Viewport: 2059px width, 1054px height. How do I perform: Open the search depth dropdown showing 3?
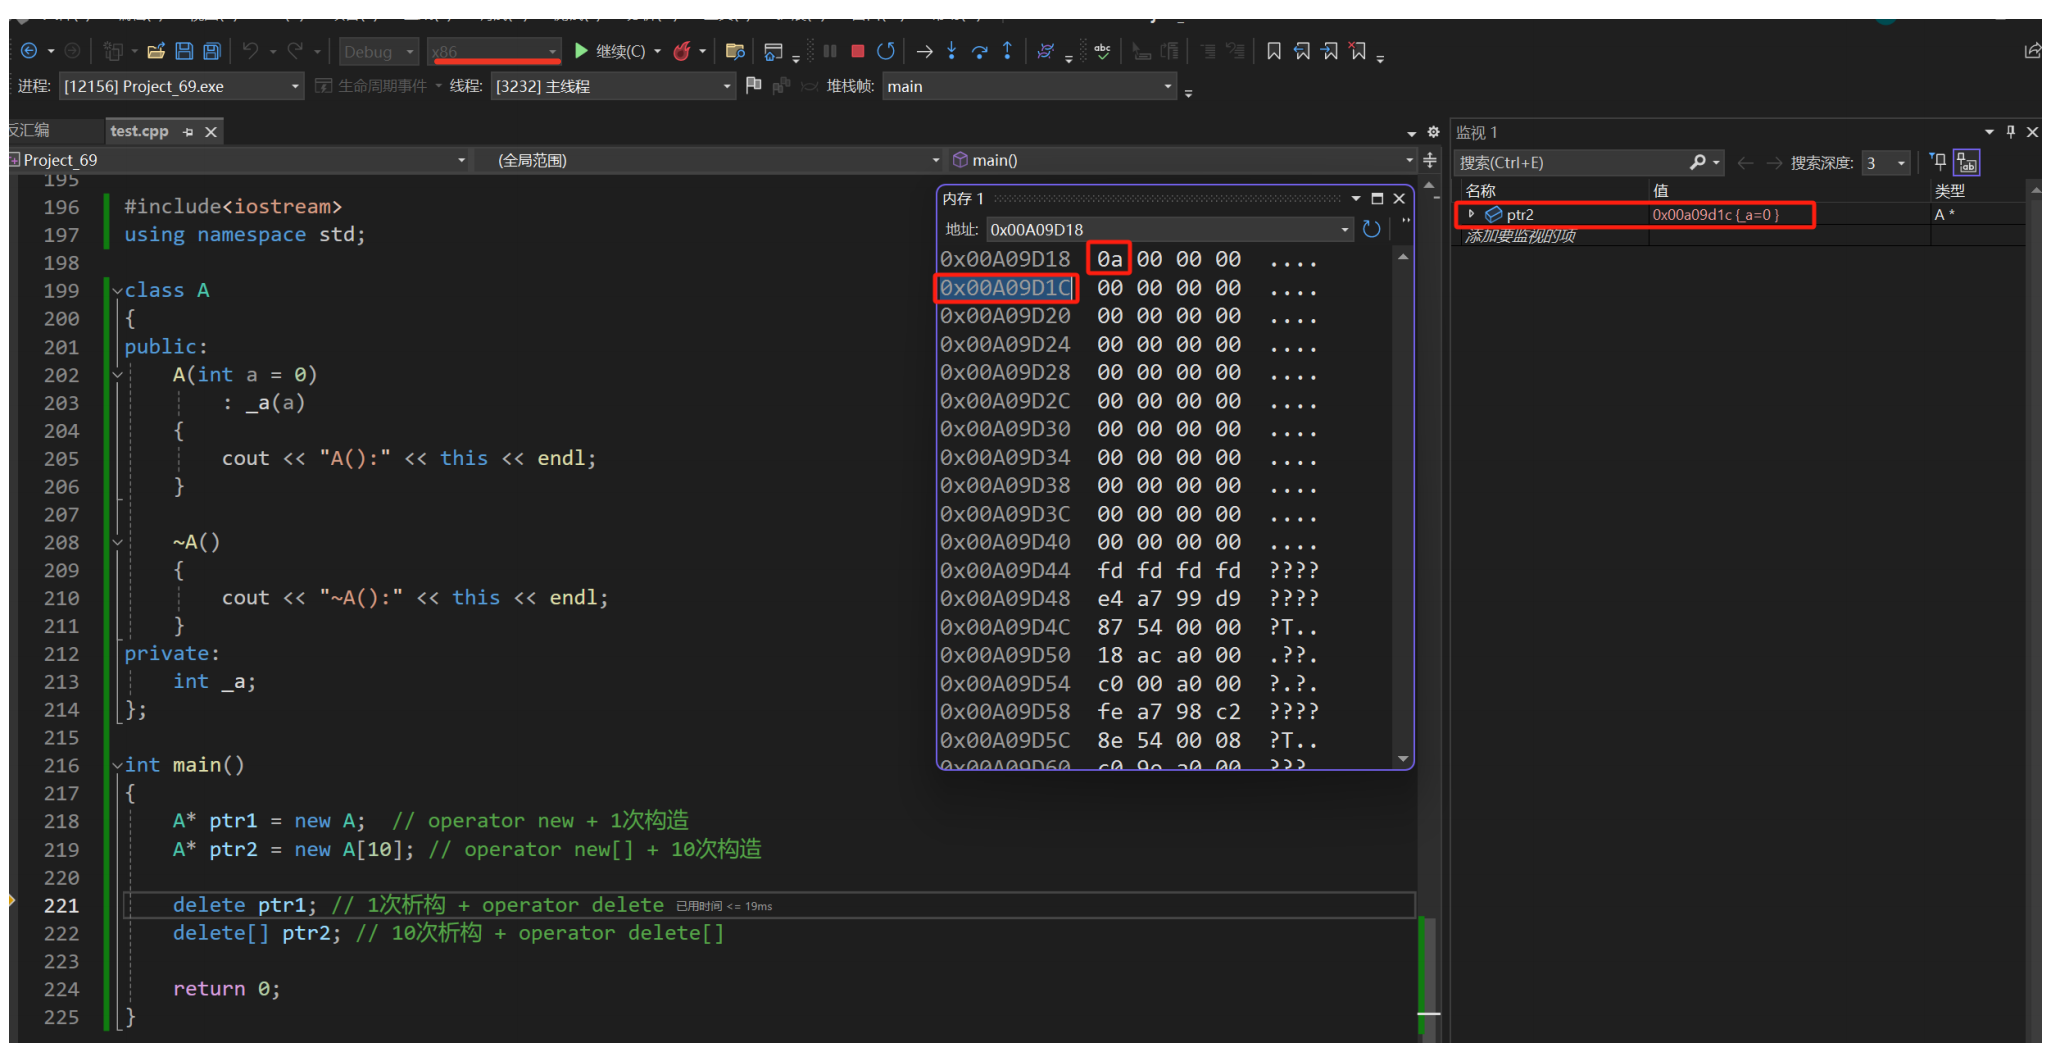tap(1885, 162)
